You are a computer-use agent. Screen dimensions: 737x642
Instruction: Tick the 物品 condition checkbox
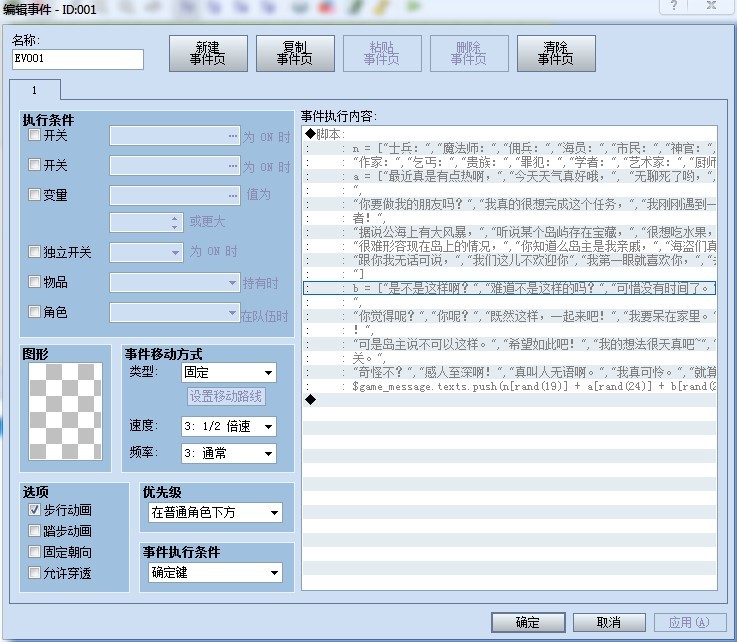pos(34,282)
